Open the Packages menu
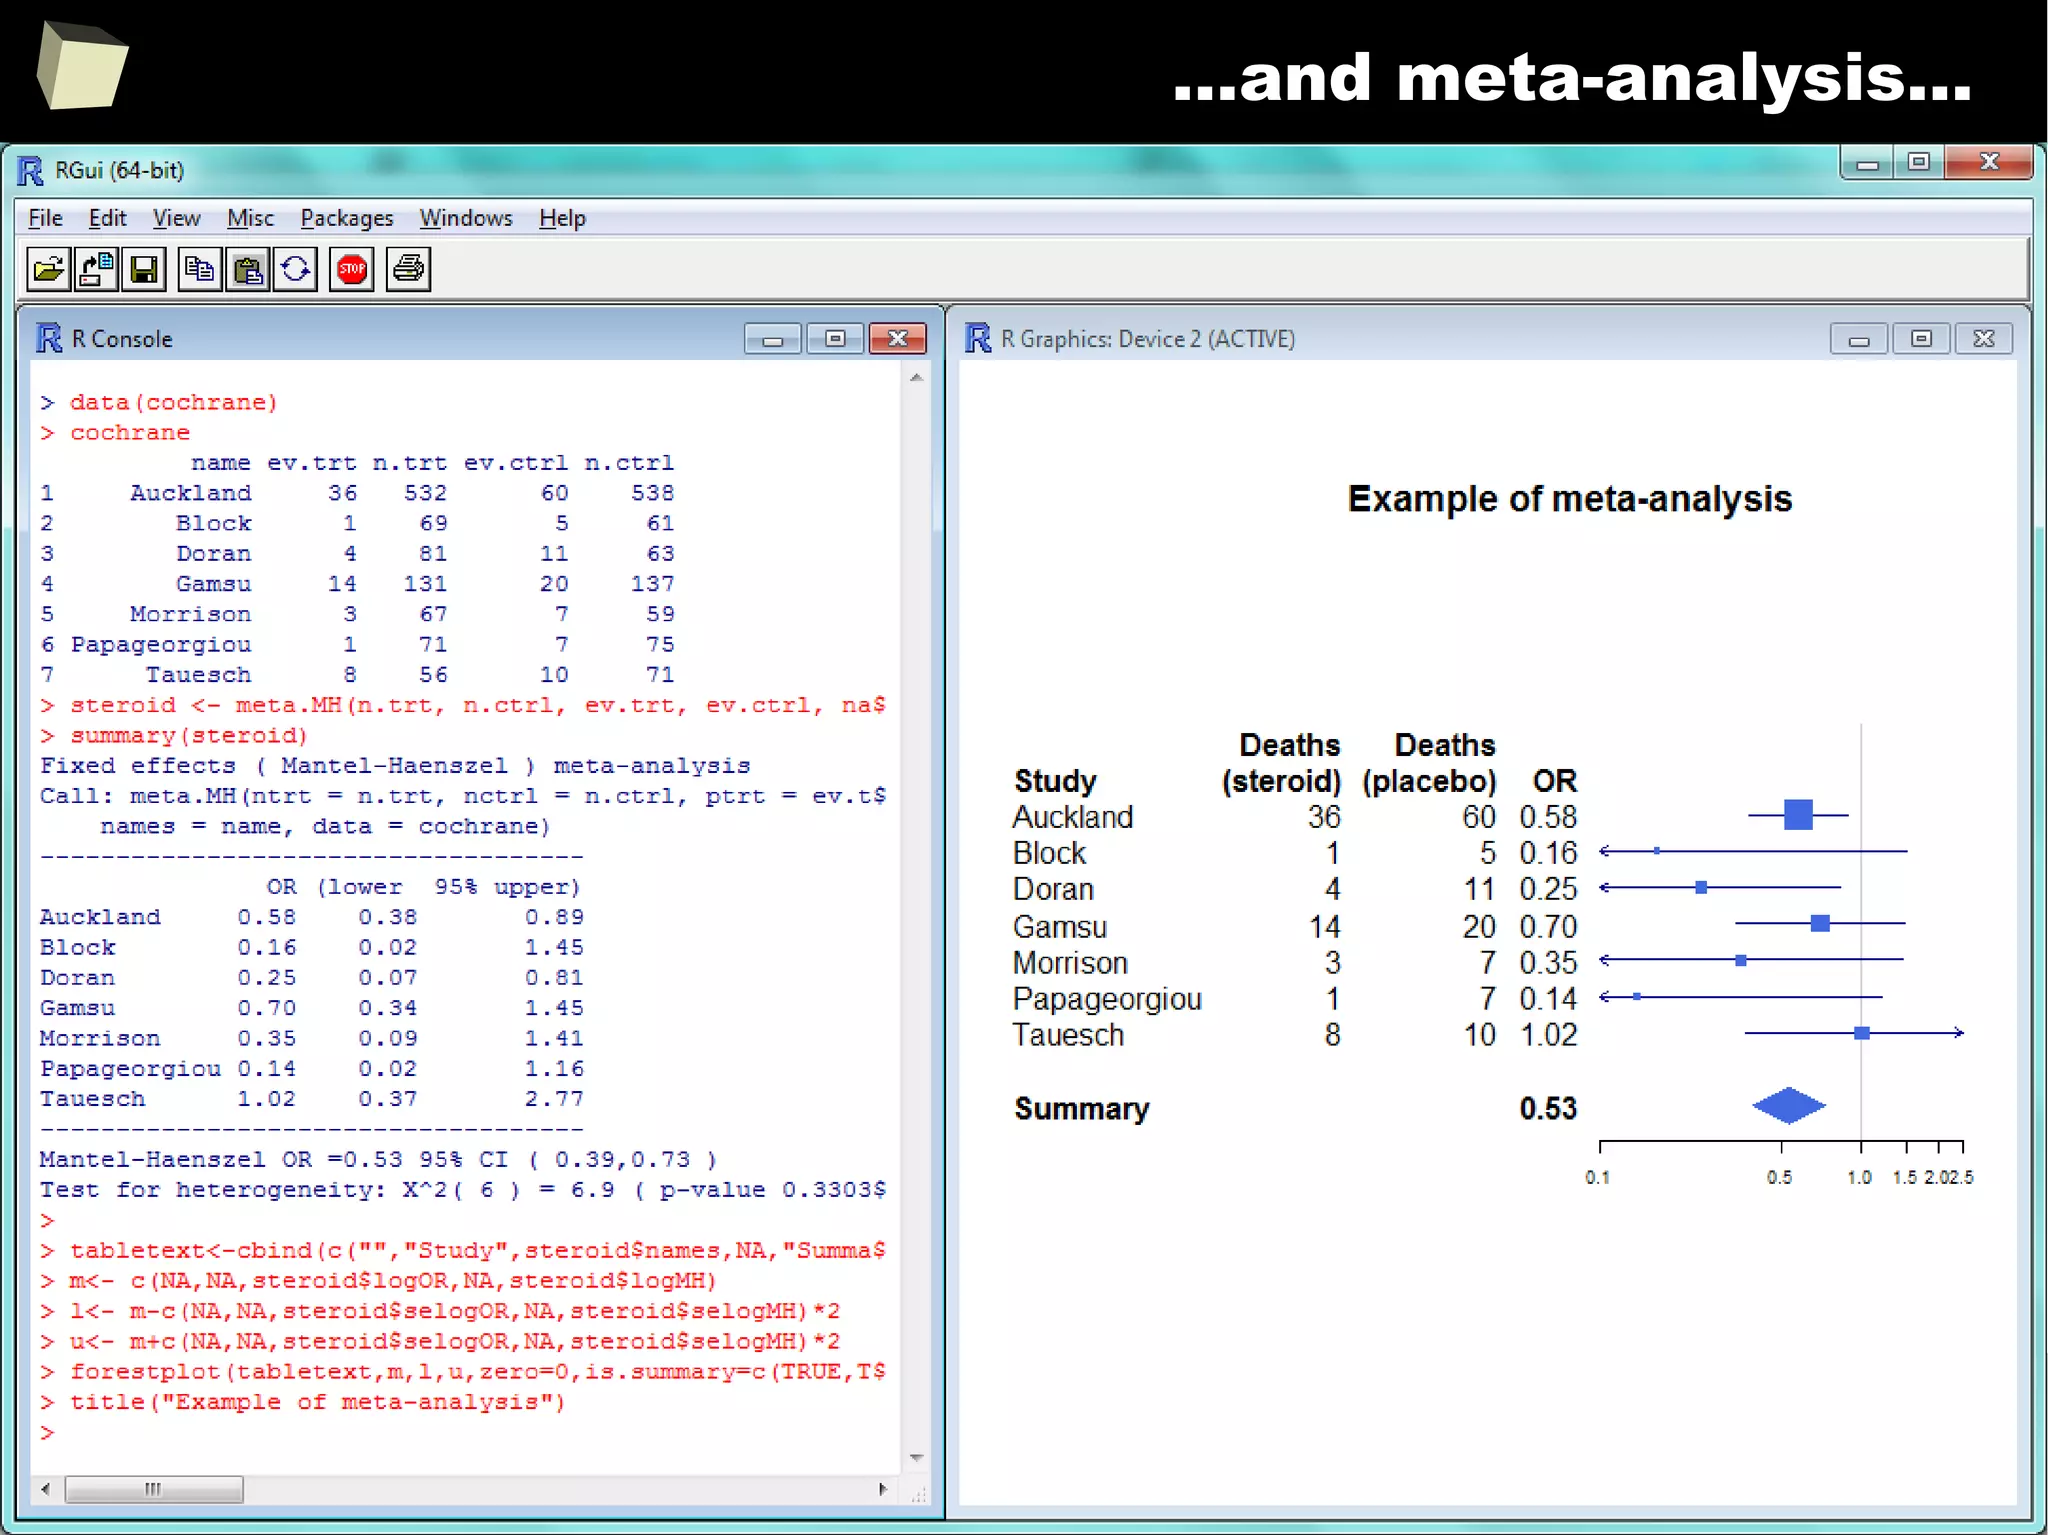Screen dimensions: 2048x1535 [x=347, y=218]
